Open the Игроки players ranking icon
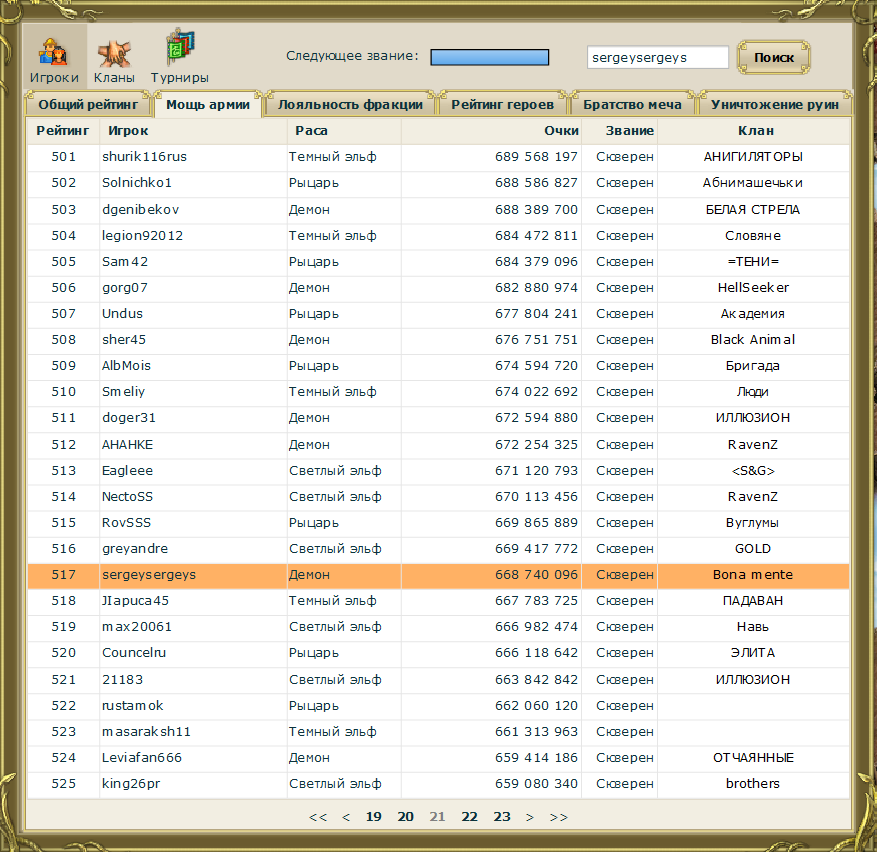The height and width of the screenshot is (852, 877). [53, 58]
